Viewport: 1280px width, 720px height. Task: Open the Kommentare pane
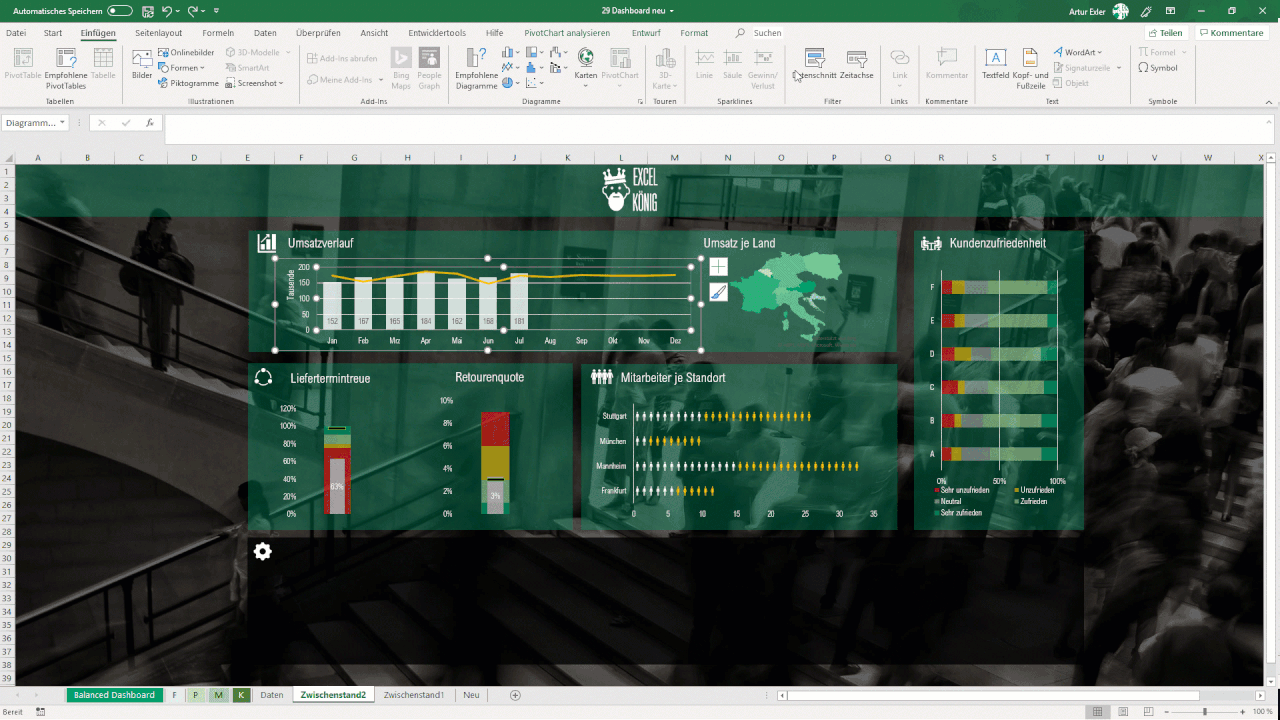[x=1230, y=31]
